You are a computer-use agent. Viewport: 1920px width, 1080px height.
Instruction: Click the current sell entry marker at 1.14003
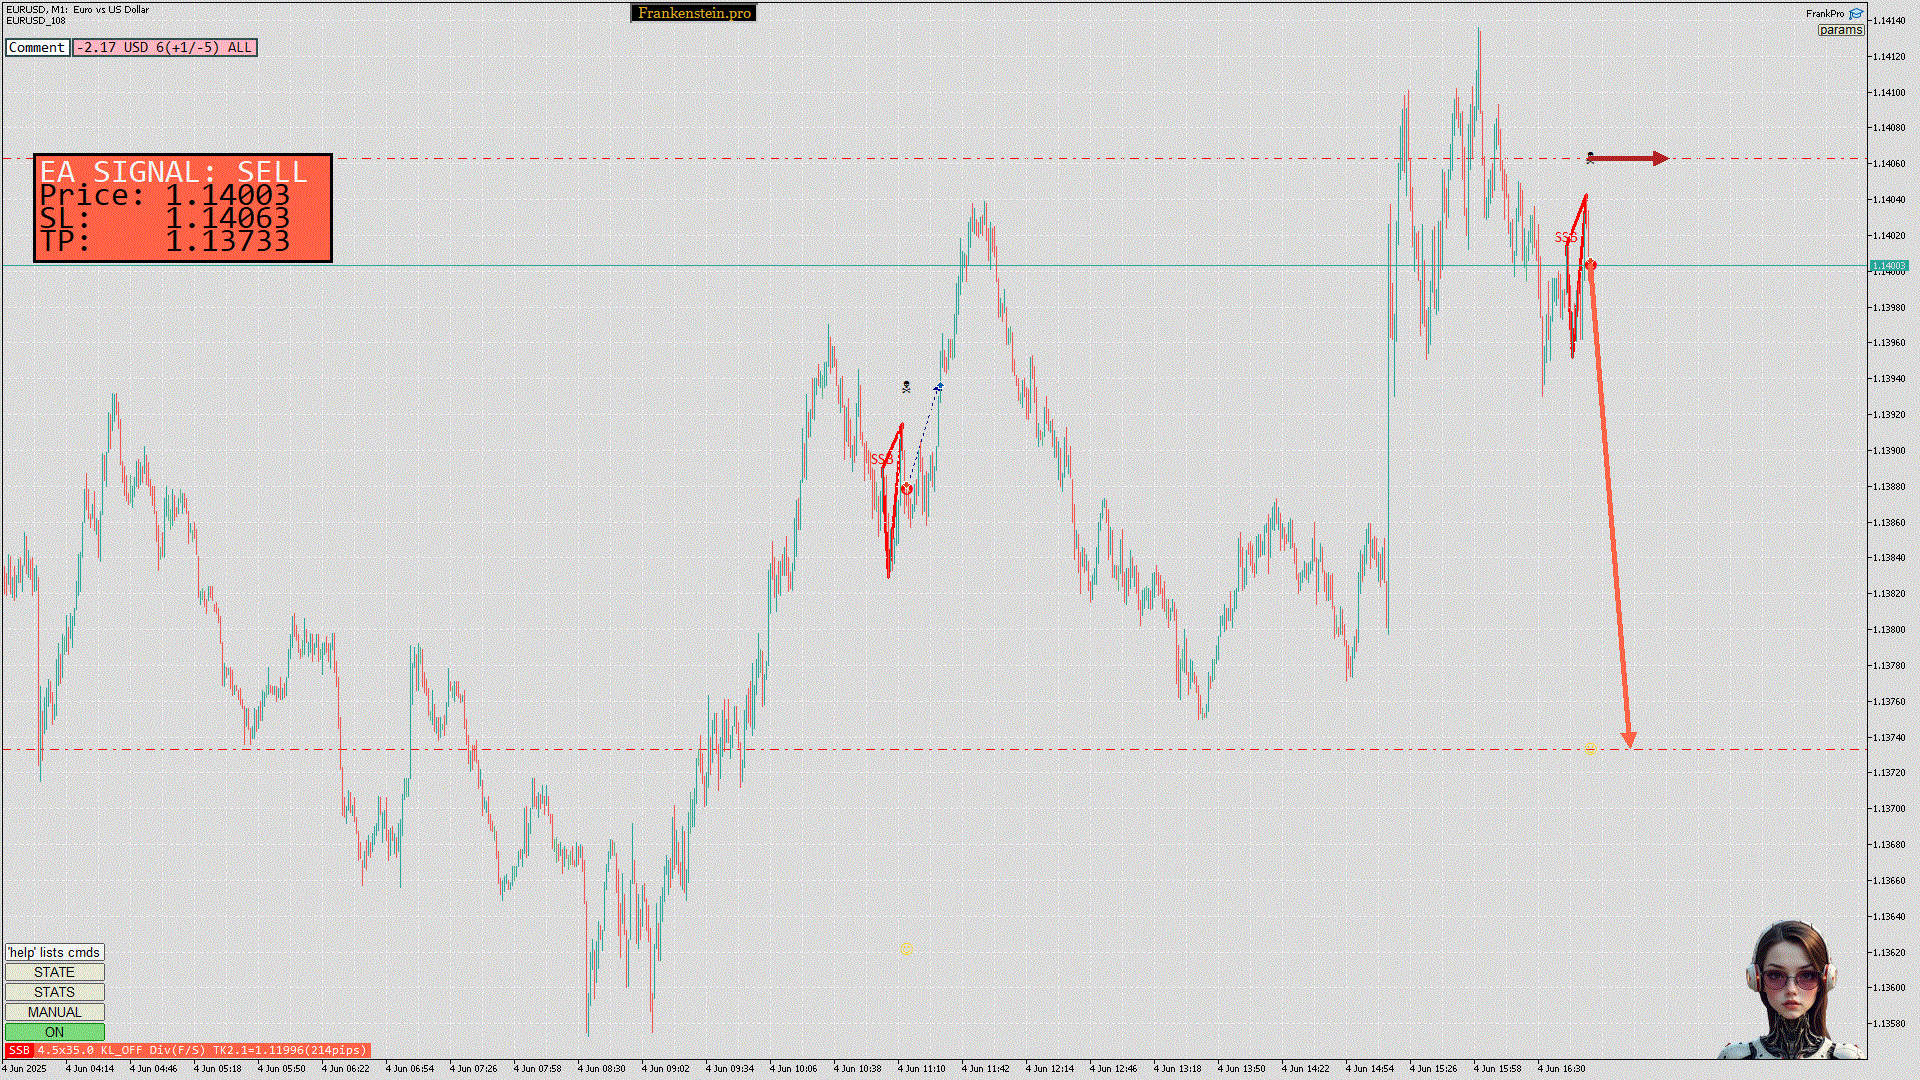click(1591, 265)
